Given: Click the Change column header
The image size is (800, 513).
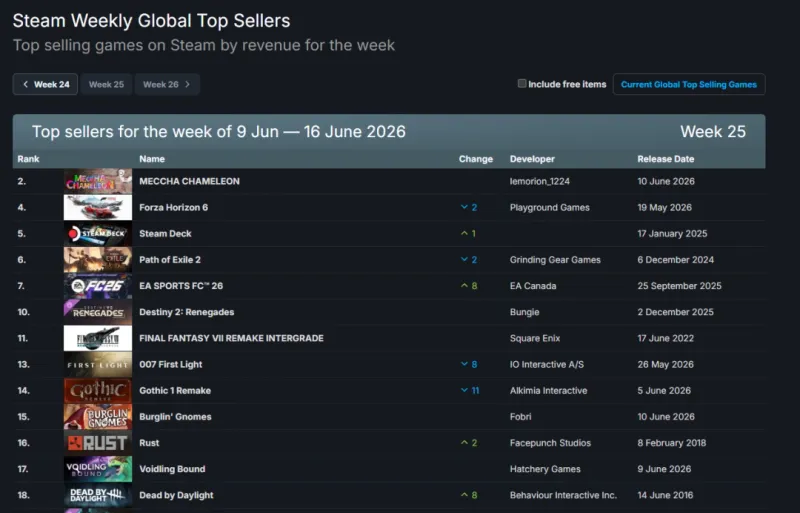Looking at the screenshot, I should coord(476,159).
